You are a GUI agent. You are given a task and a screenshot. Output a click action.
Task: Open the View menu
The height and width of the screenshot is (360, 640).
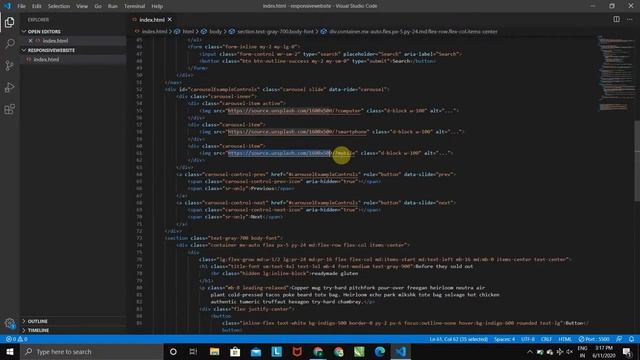82,6
